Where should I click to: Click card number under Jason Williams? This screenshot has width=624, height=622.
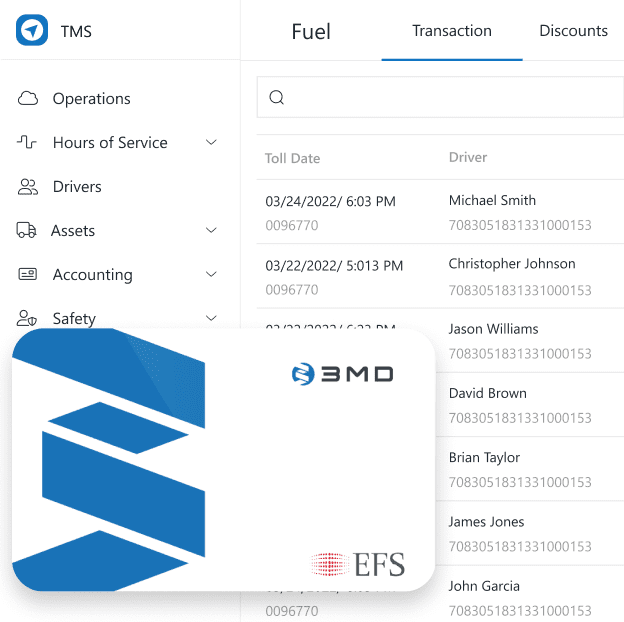(x=520, y=354)
